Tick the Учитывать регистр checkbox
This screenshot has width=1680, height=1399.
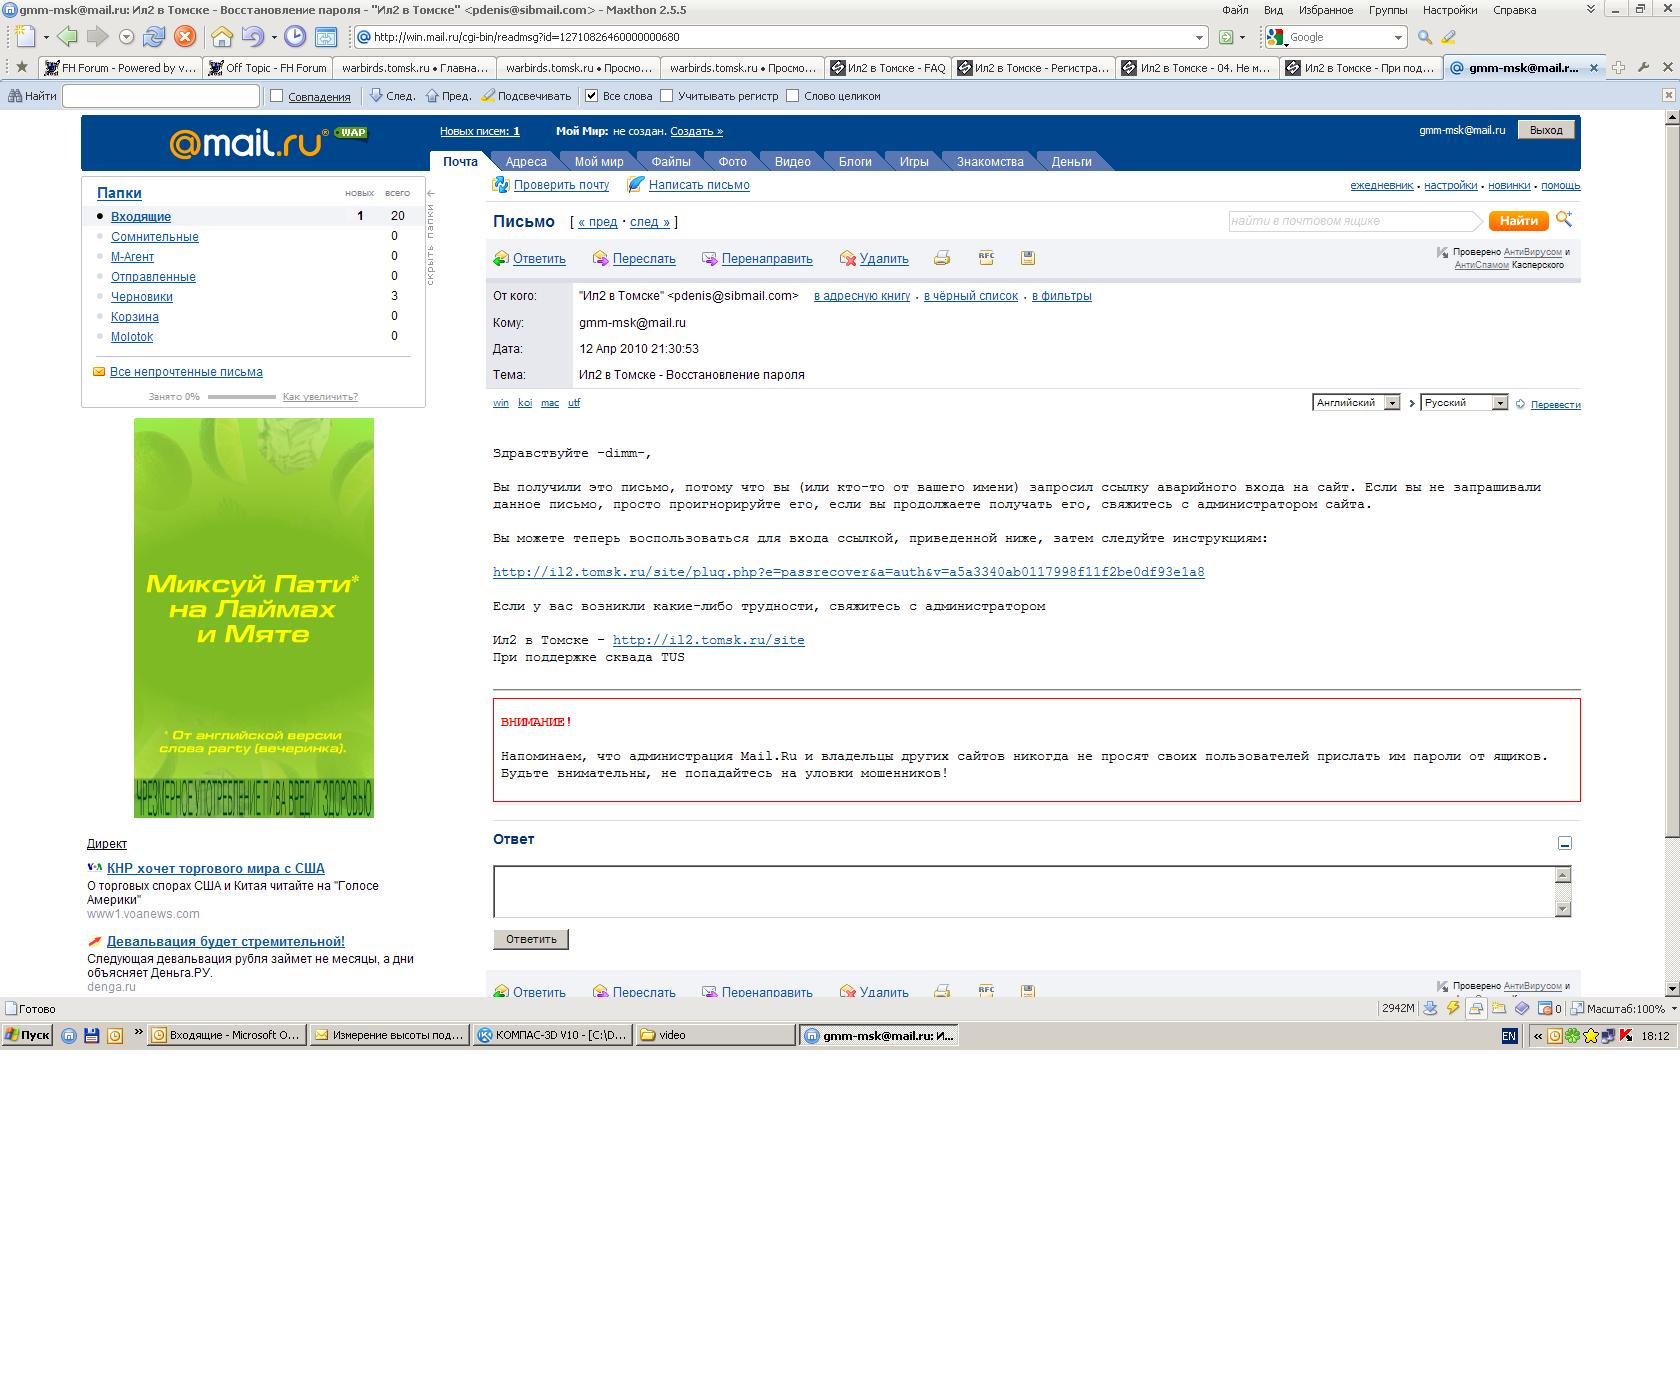tap(667, 96)
